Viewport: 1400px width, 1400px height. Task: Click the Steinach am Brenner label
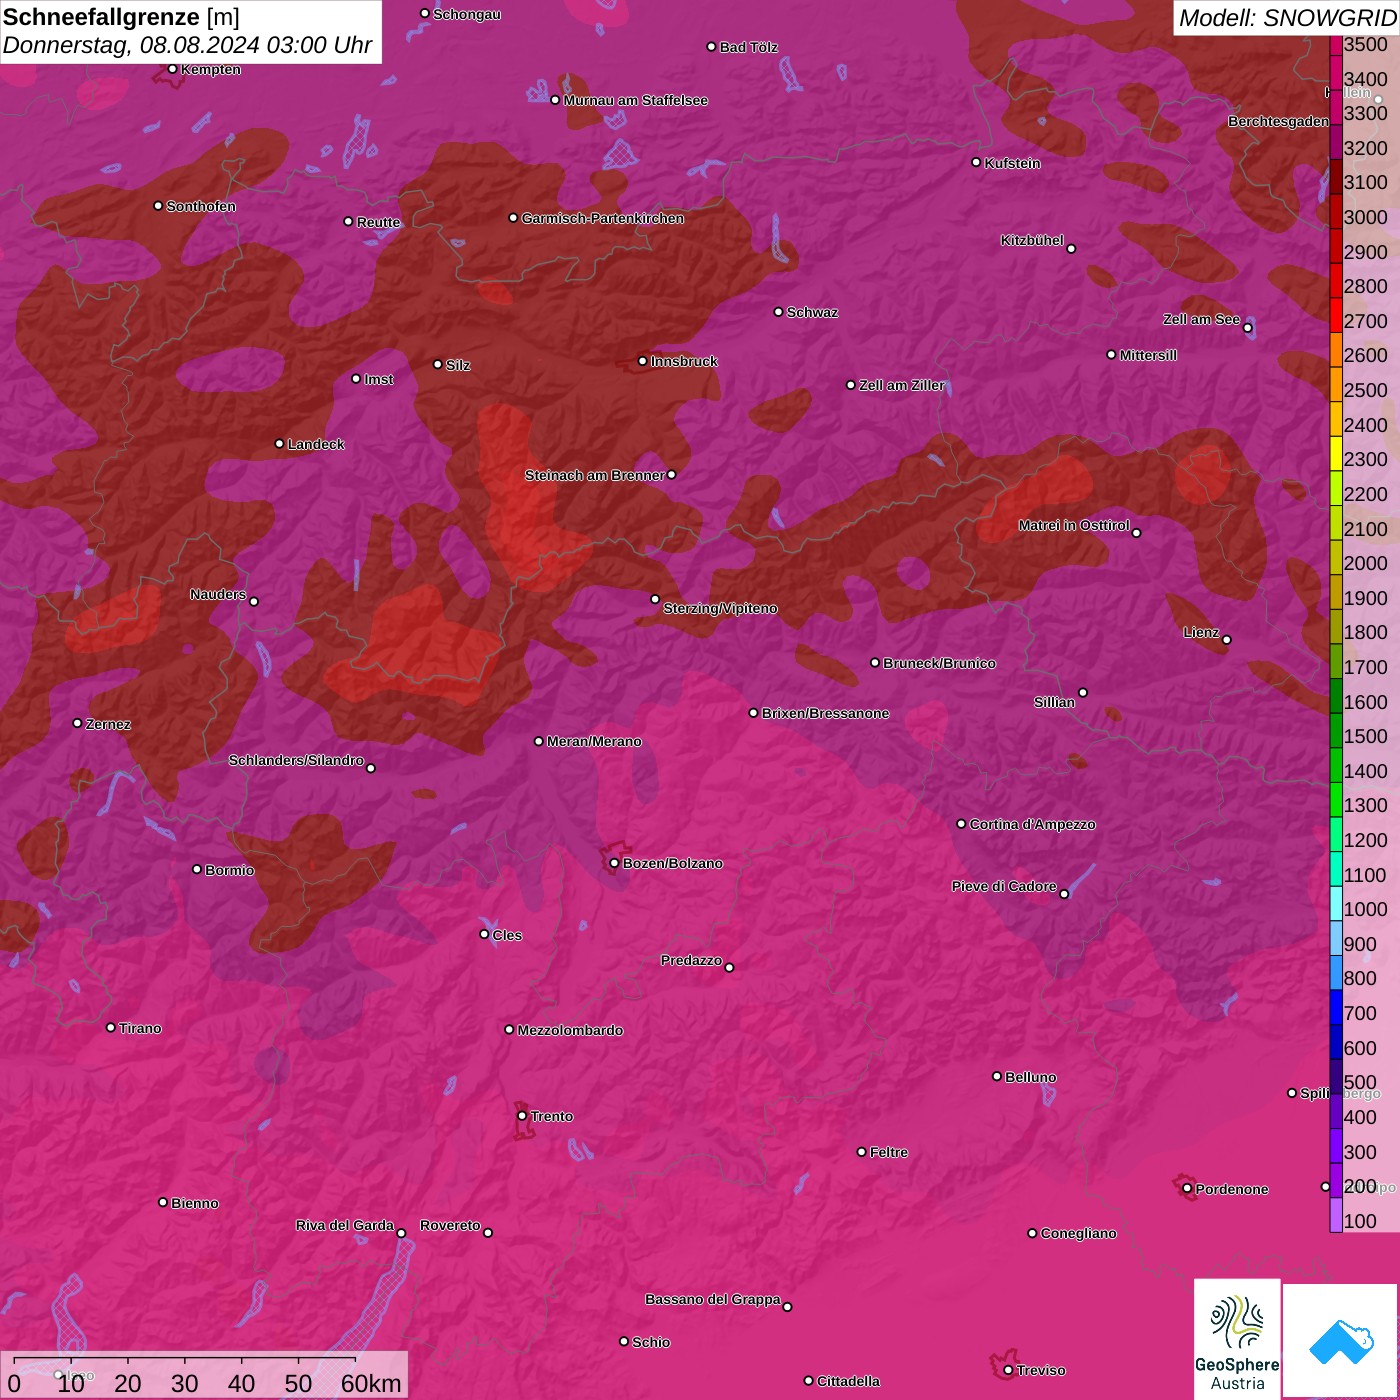click(595, 475)
